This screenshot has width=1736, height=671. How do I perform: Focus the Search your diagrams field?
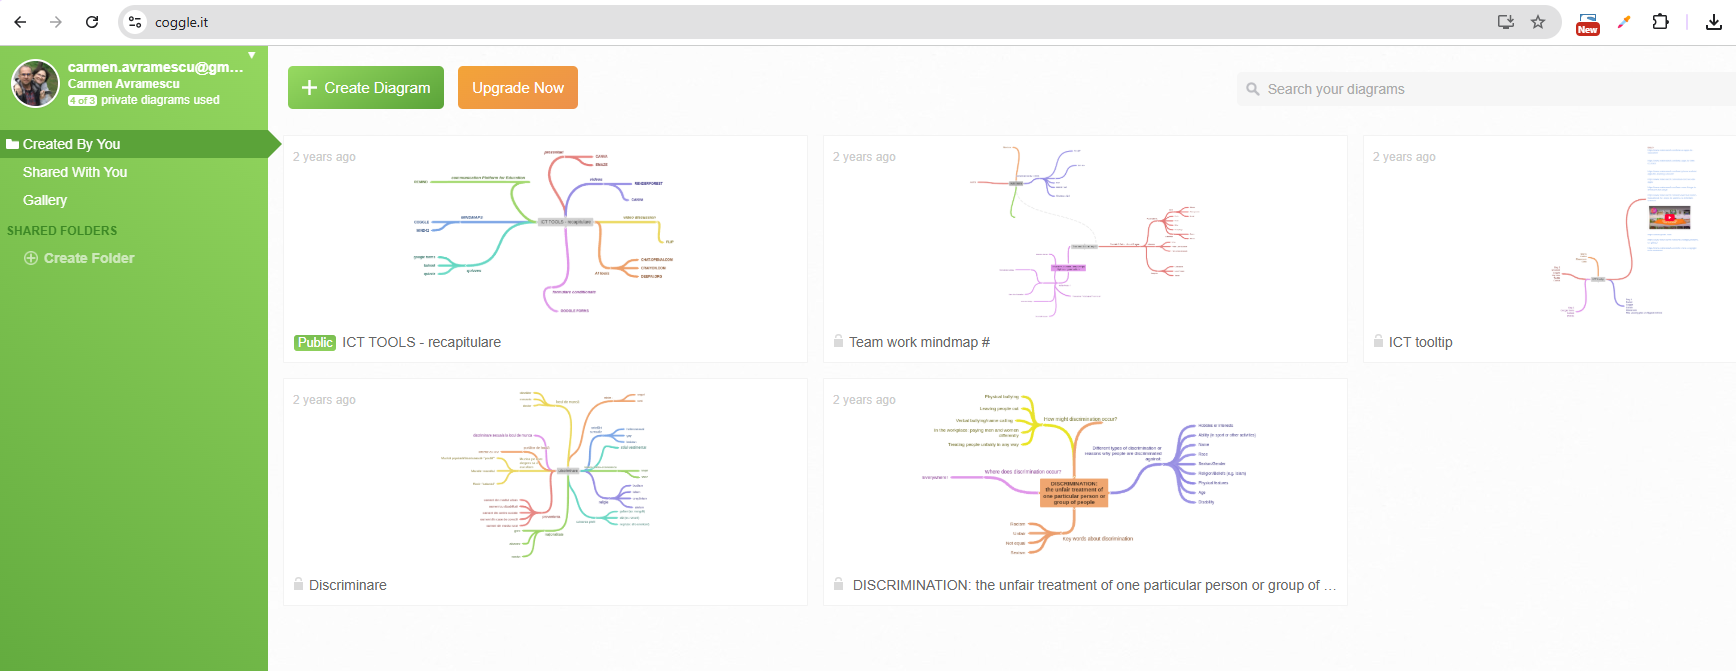pos(1490,89)
